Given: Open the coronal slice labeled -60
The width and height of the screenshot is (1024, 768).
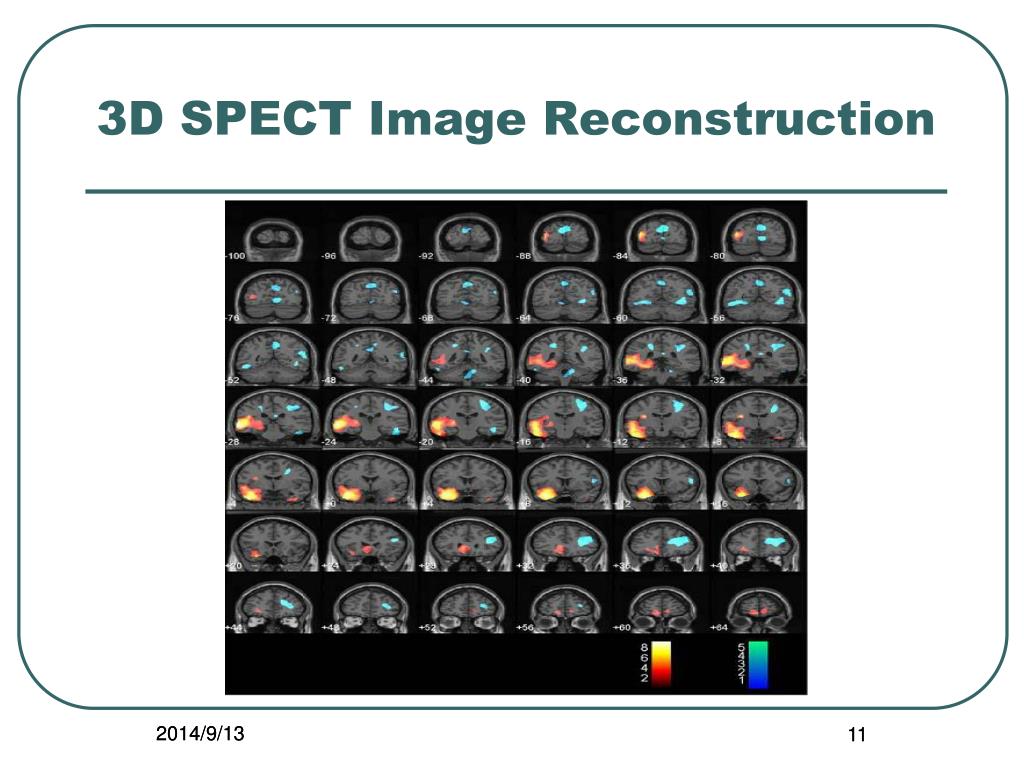Looking at the screenshot, I should [x=661, y=296].
